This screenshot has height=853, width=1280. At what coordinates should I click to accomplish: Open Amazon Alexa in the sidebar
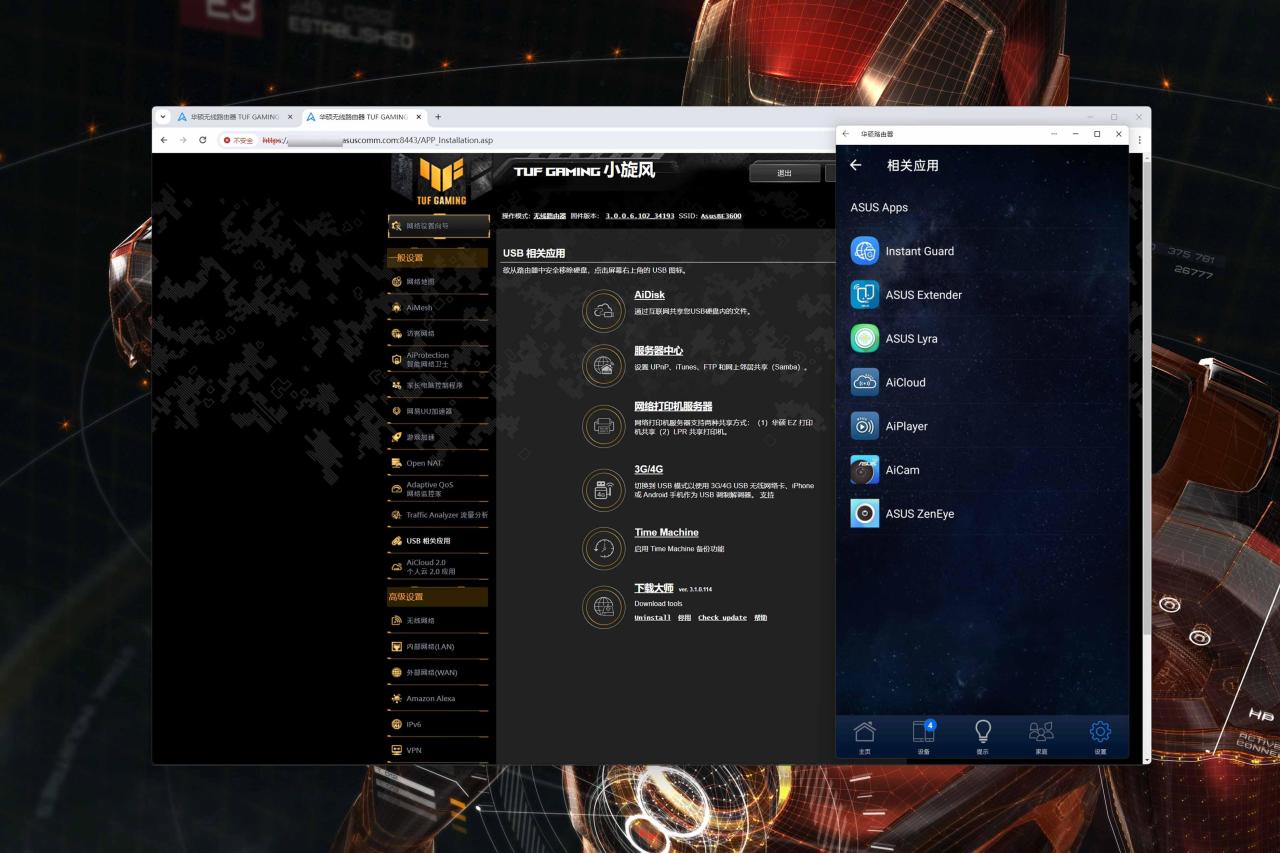(438, 698)
